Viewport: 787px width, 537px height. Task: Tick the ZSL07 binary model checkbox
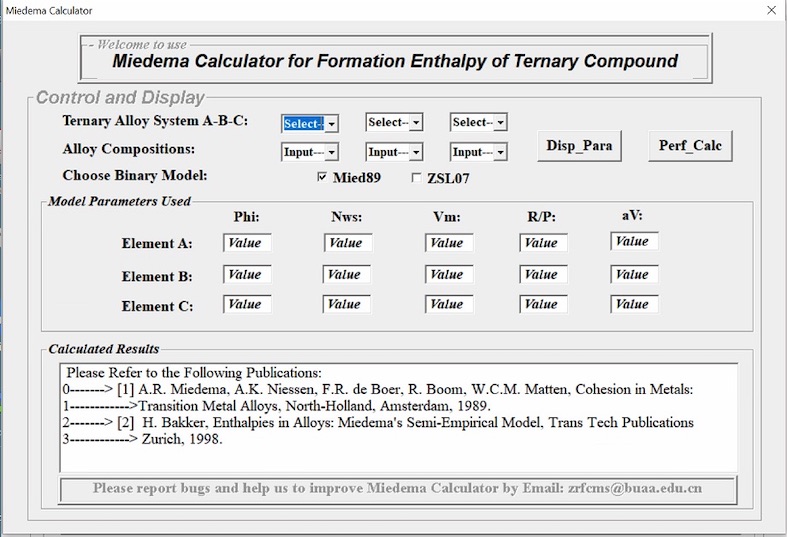click(x=417, y=178)
